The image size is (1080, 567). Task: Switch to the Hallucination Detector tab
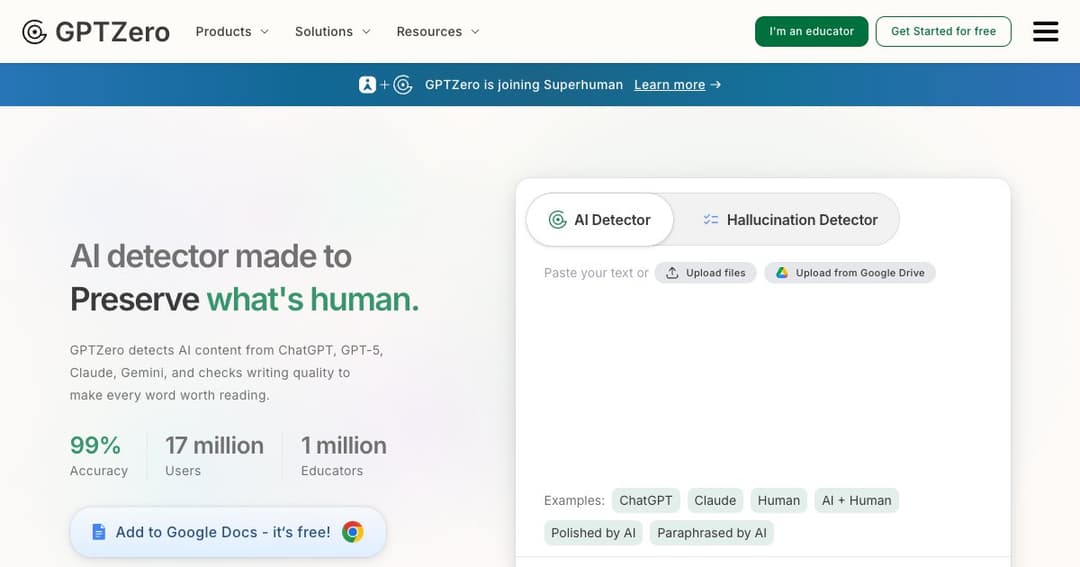(x=789, y=220)
